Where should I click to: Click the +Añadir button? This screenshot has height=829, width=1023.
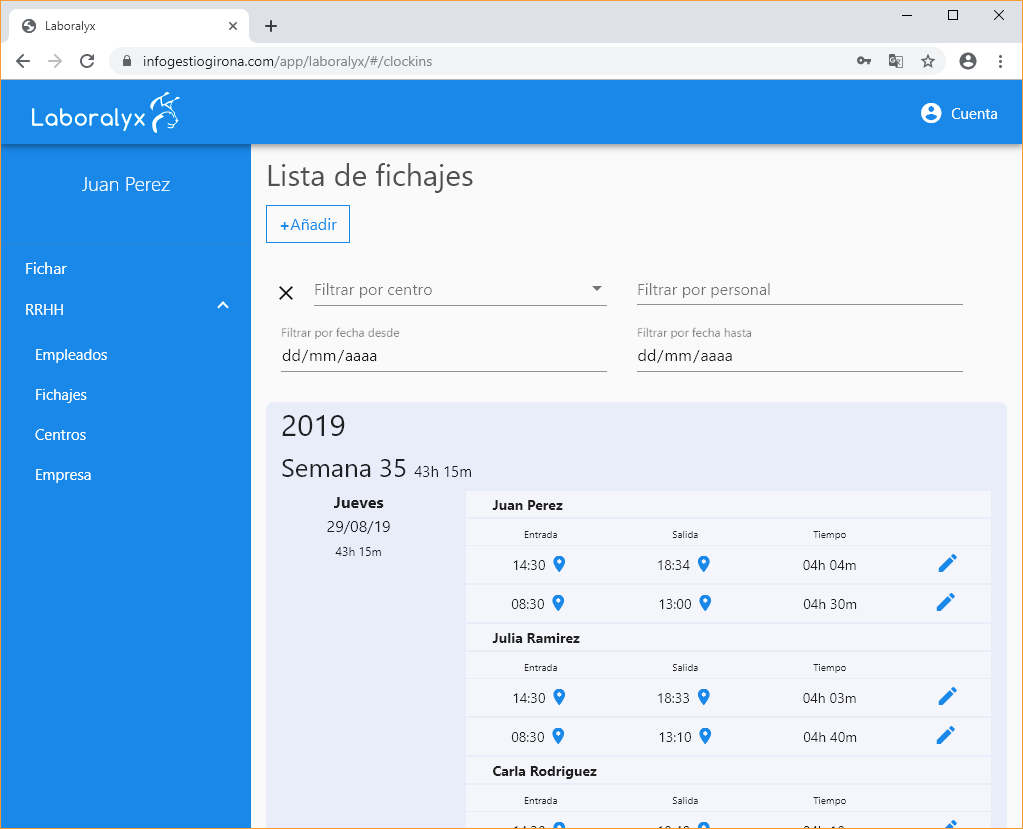click(308, 224)
